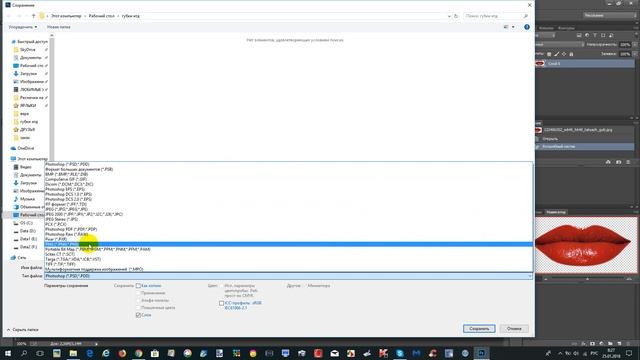640x360 pixels.
Task: Click lock image pixels brush icon
Action: tap(556, 54)
